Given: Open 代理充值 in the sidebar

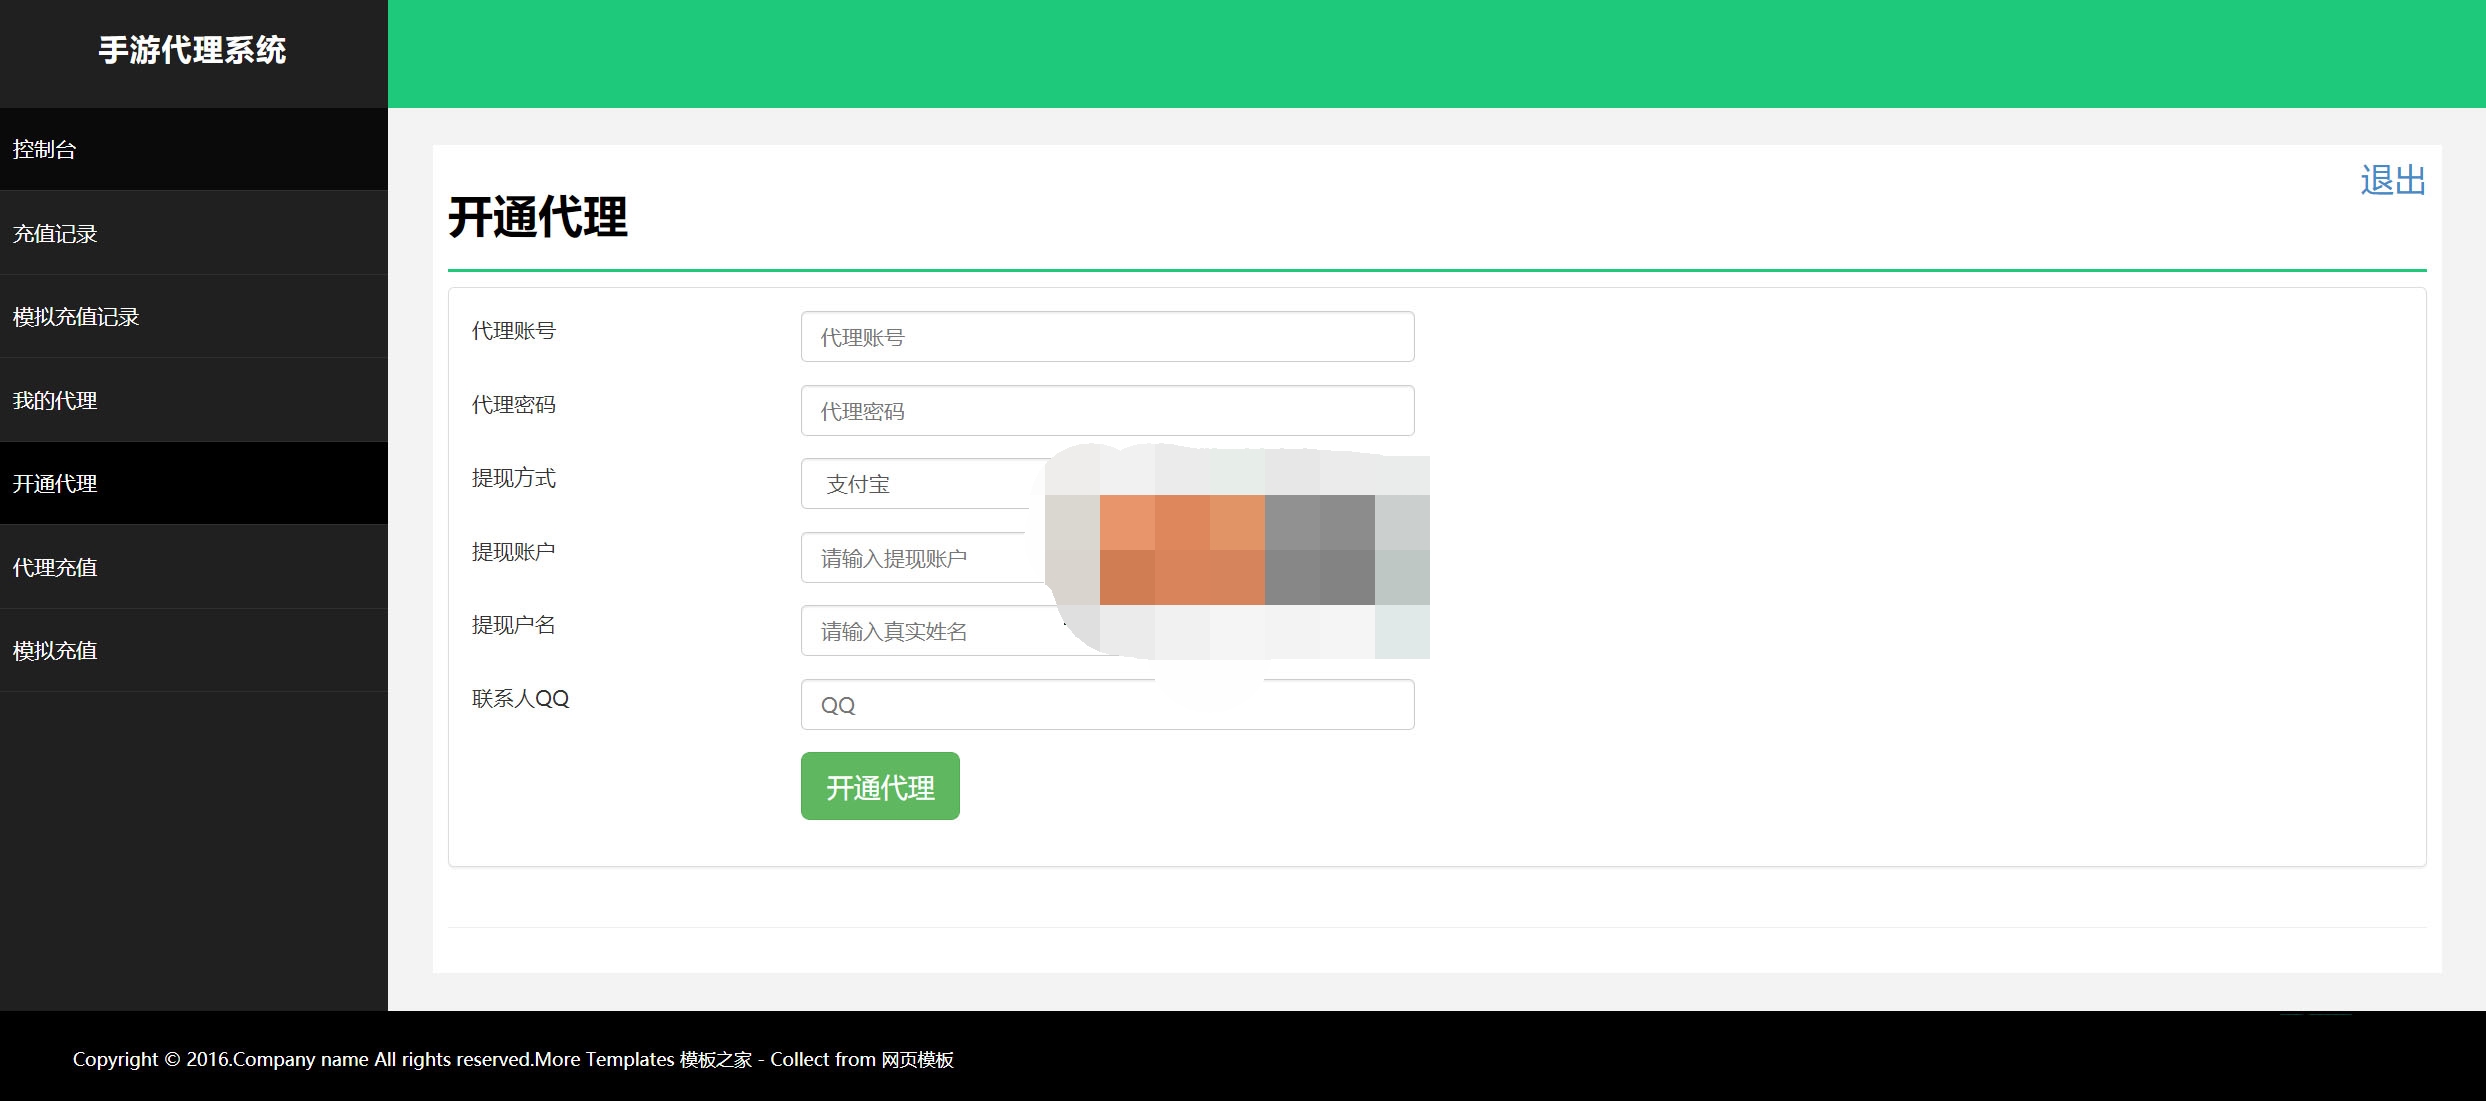Looking at the screenshot, I should point(193,567).
